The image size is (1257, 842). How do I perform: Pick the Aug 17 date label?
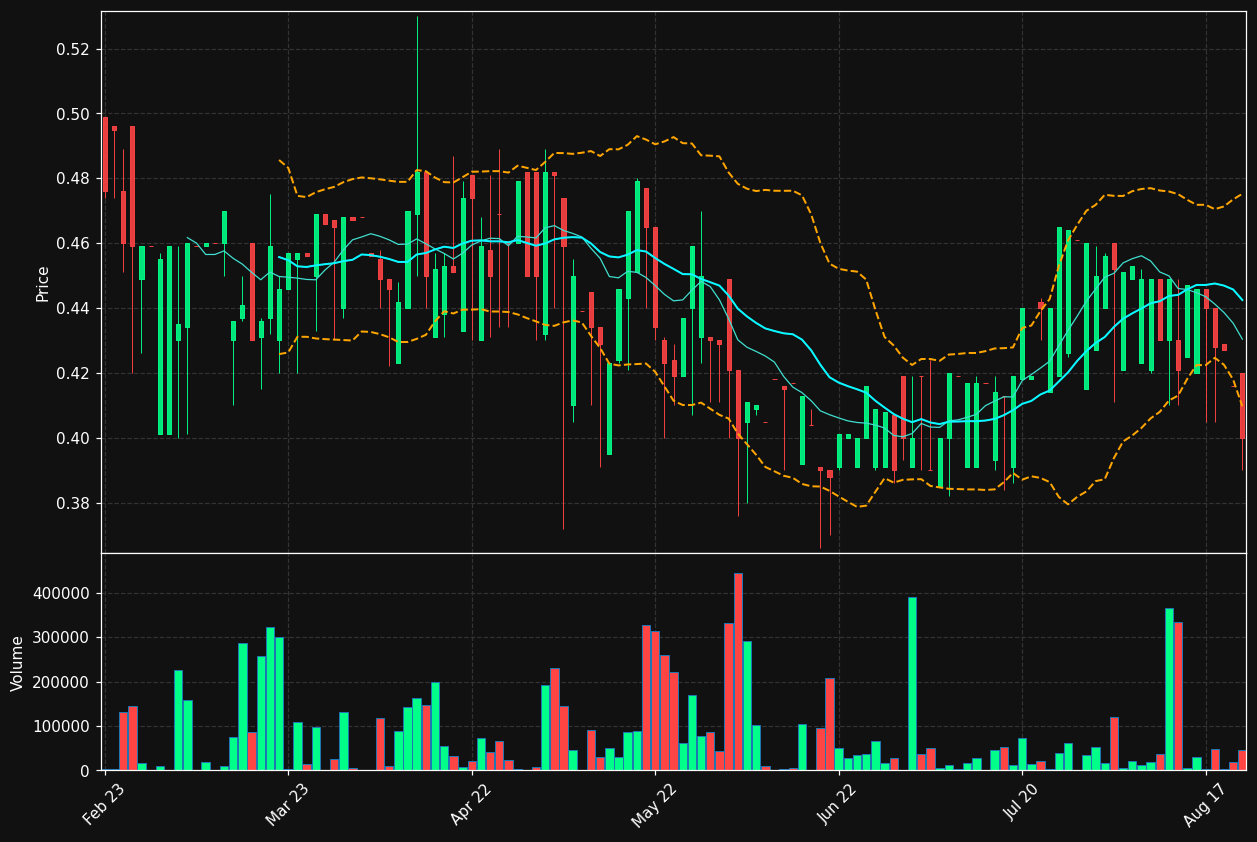[x=1205, y=803]
